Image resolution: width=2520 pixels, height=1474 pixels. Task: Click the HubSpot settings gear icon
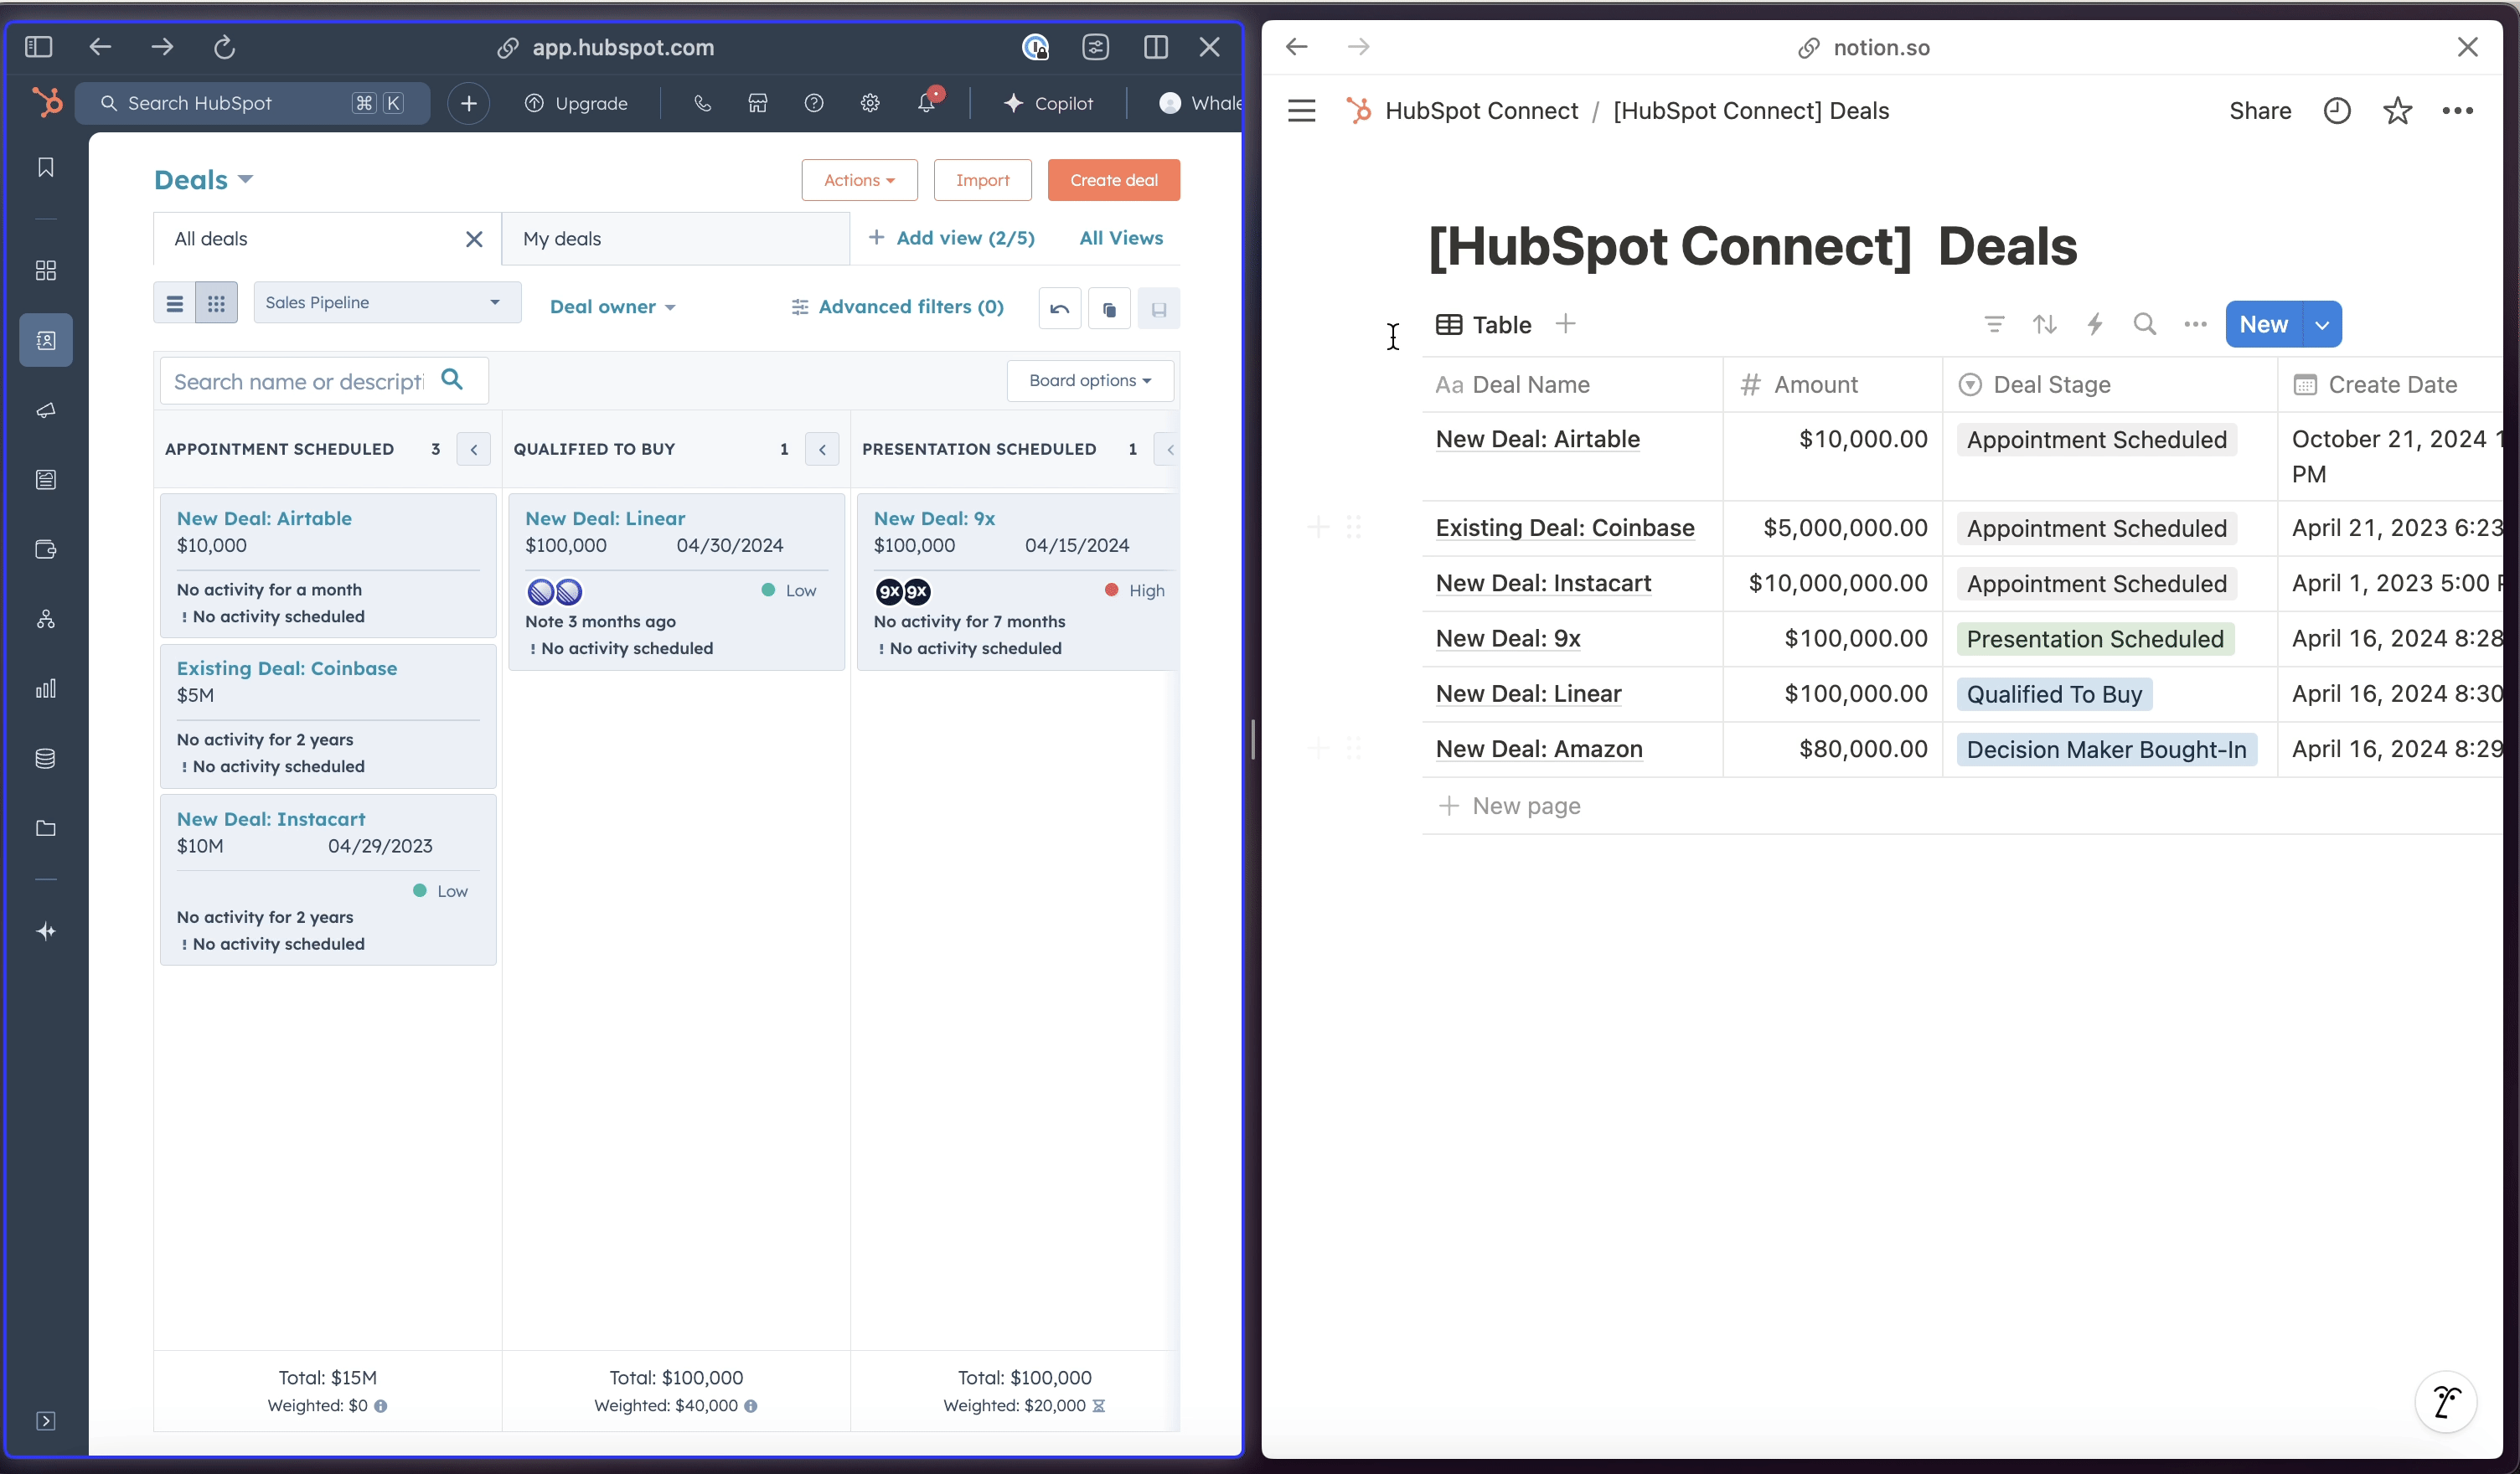pyautogui.click(x=870, y=103)
